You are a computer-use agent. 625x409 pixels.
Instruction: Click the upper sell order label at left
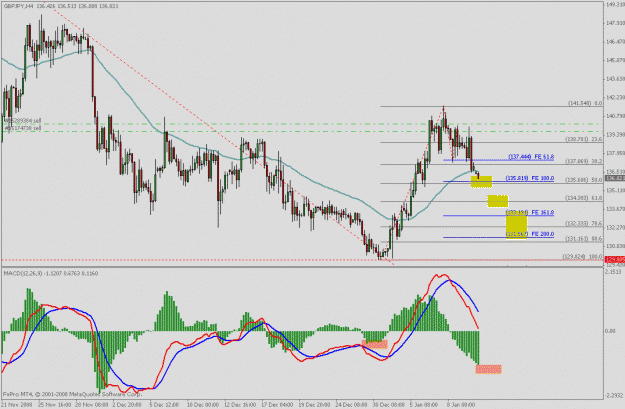coord(22,120)
